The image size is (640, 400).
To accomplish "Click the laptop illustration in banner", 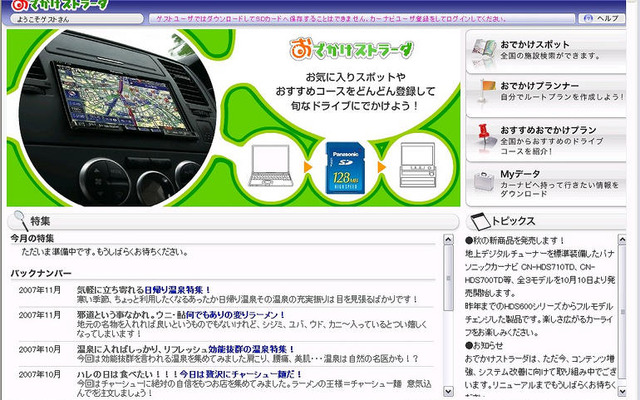I will (x=271, y=166).
